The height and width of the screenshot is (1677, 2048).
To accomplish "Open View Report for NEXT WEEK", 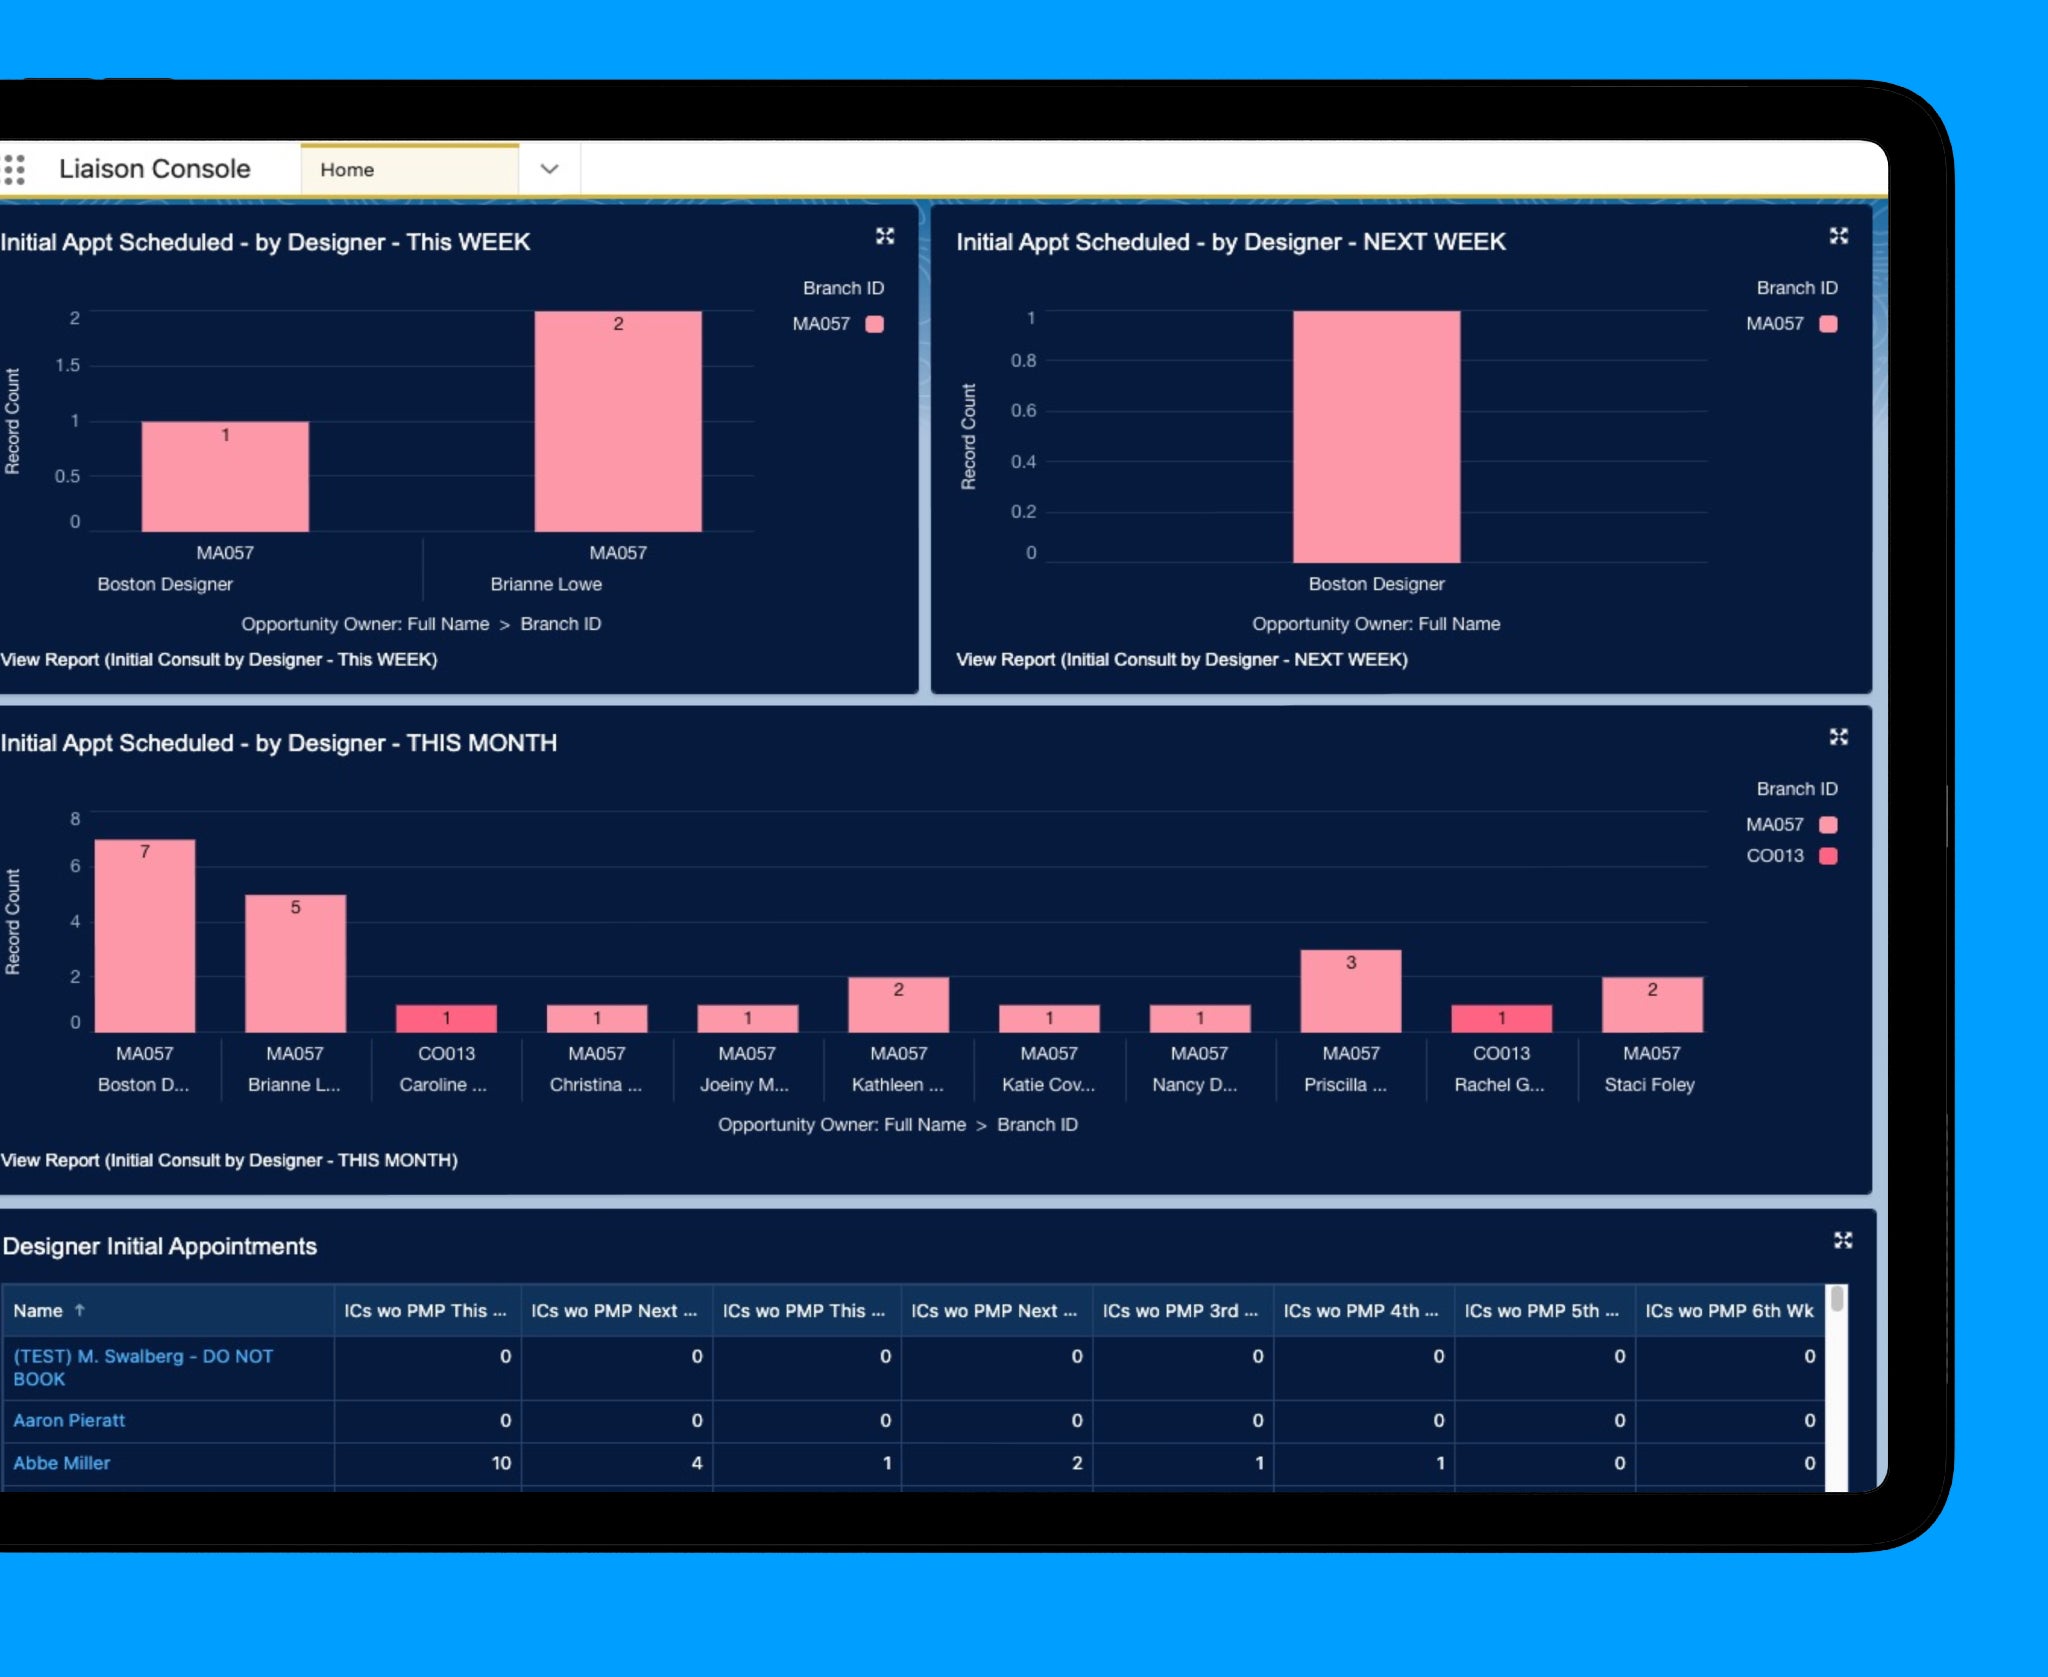I will 1181,660.
